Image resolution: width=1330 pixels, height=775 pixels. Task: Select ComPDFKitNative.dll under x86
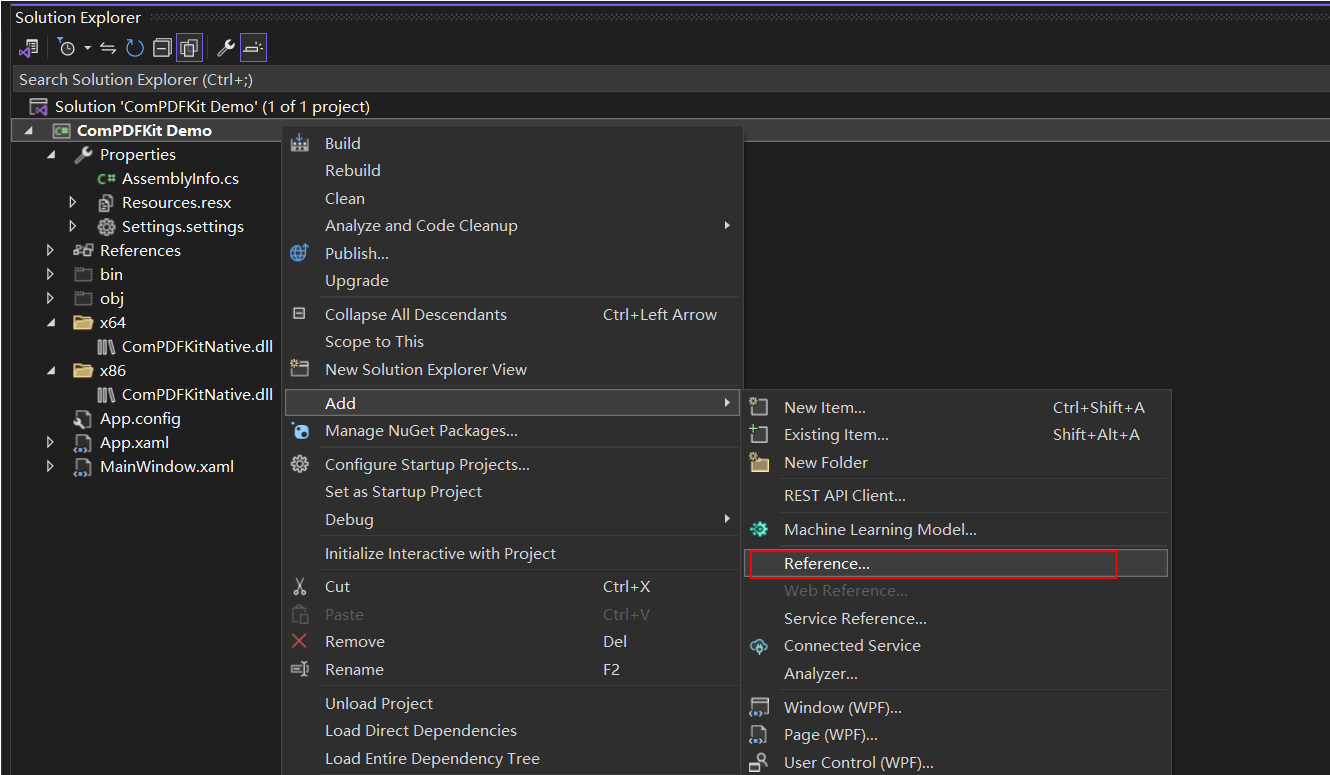point(197,394)
